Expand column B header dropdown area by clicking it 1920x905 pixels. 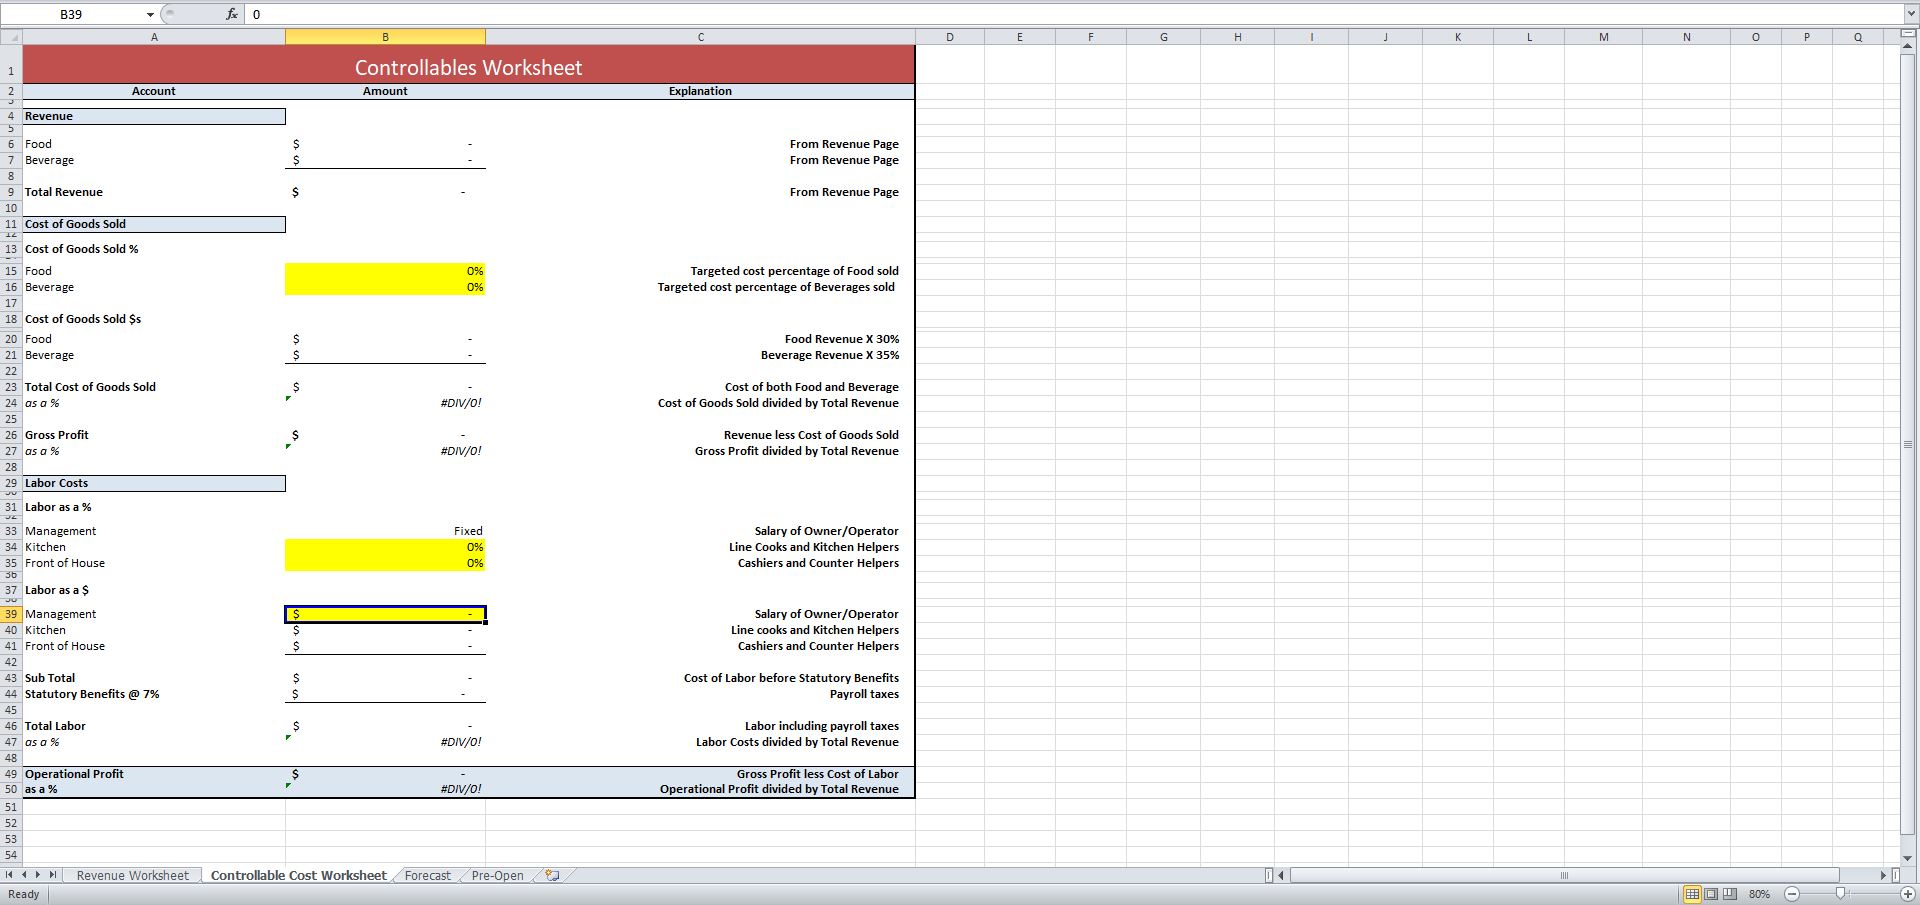385,36
